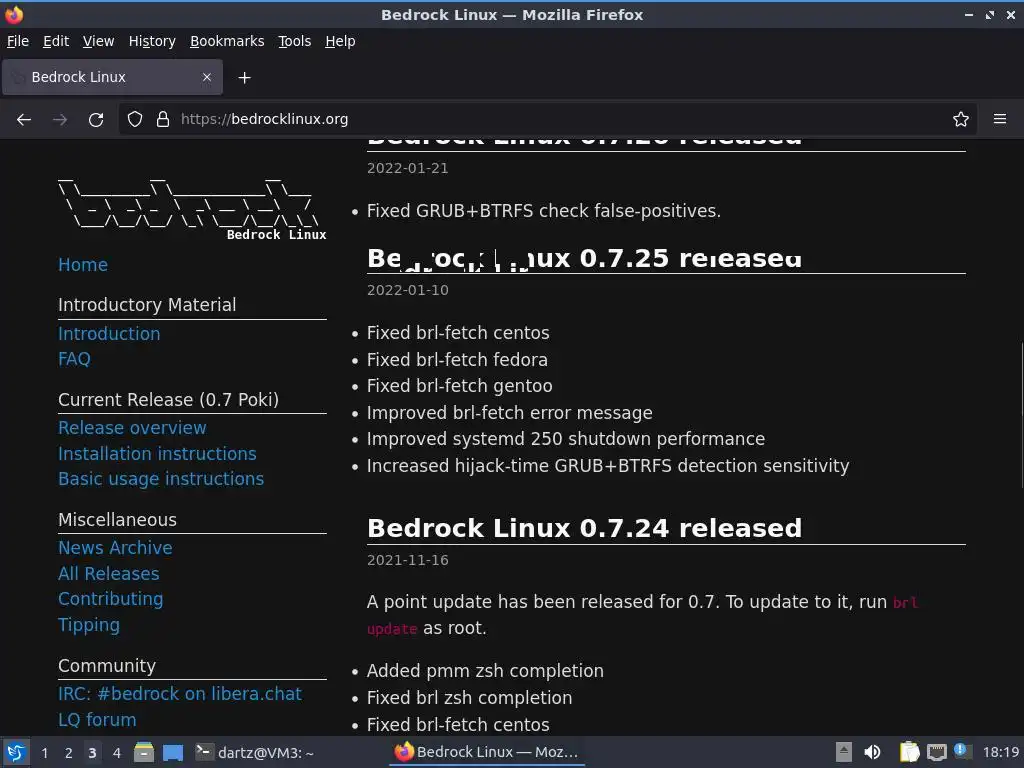Screen dimensions: 1024x768
Task: Open the Help menu
Action: 340,41
